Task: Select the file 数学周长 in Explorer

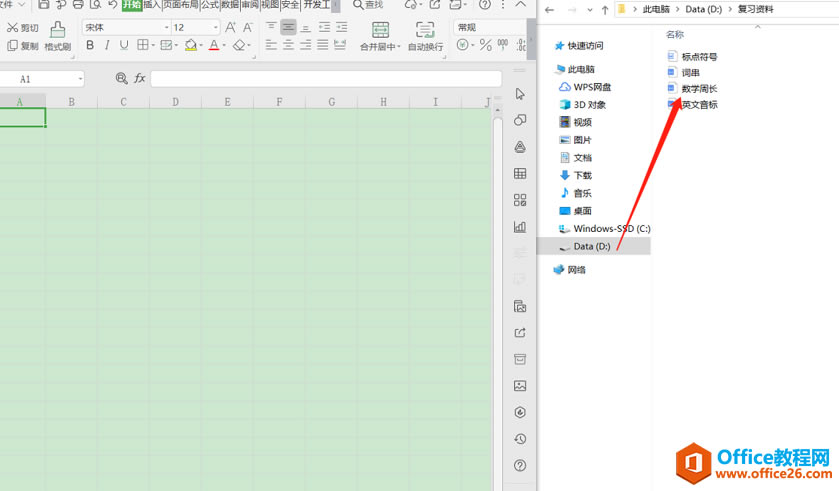Action: coord(692,88)
